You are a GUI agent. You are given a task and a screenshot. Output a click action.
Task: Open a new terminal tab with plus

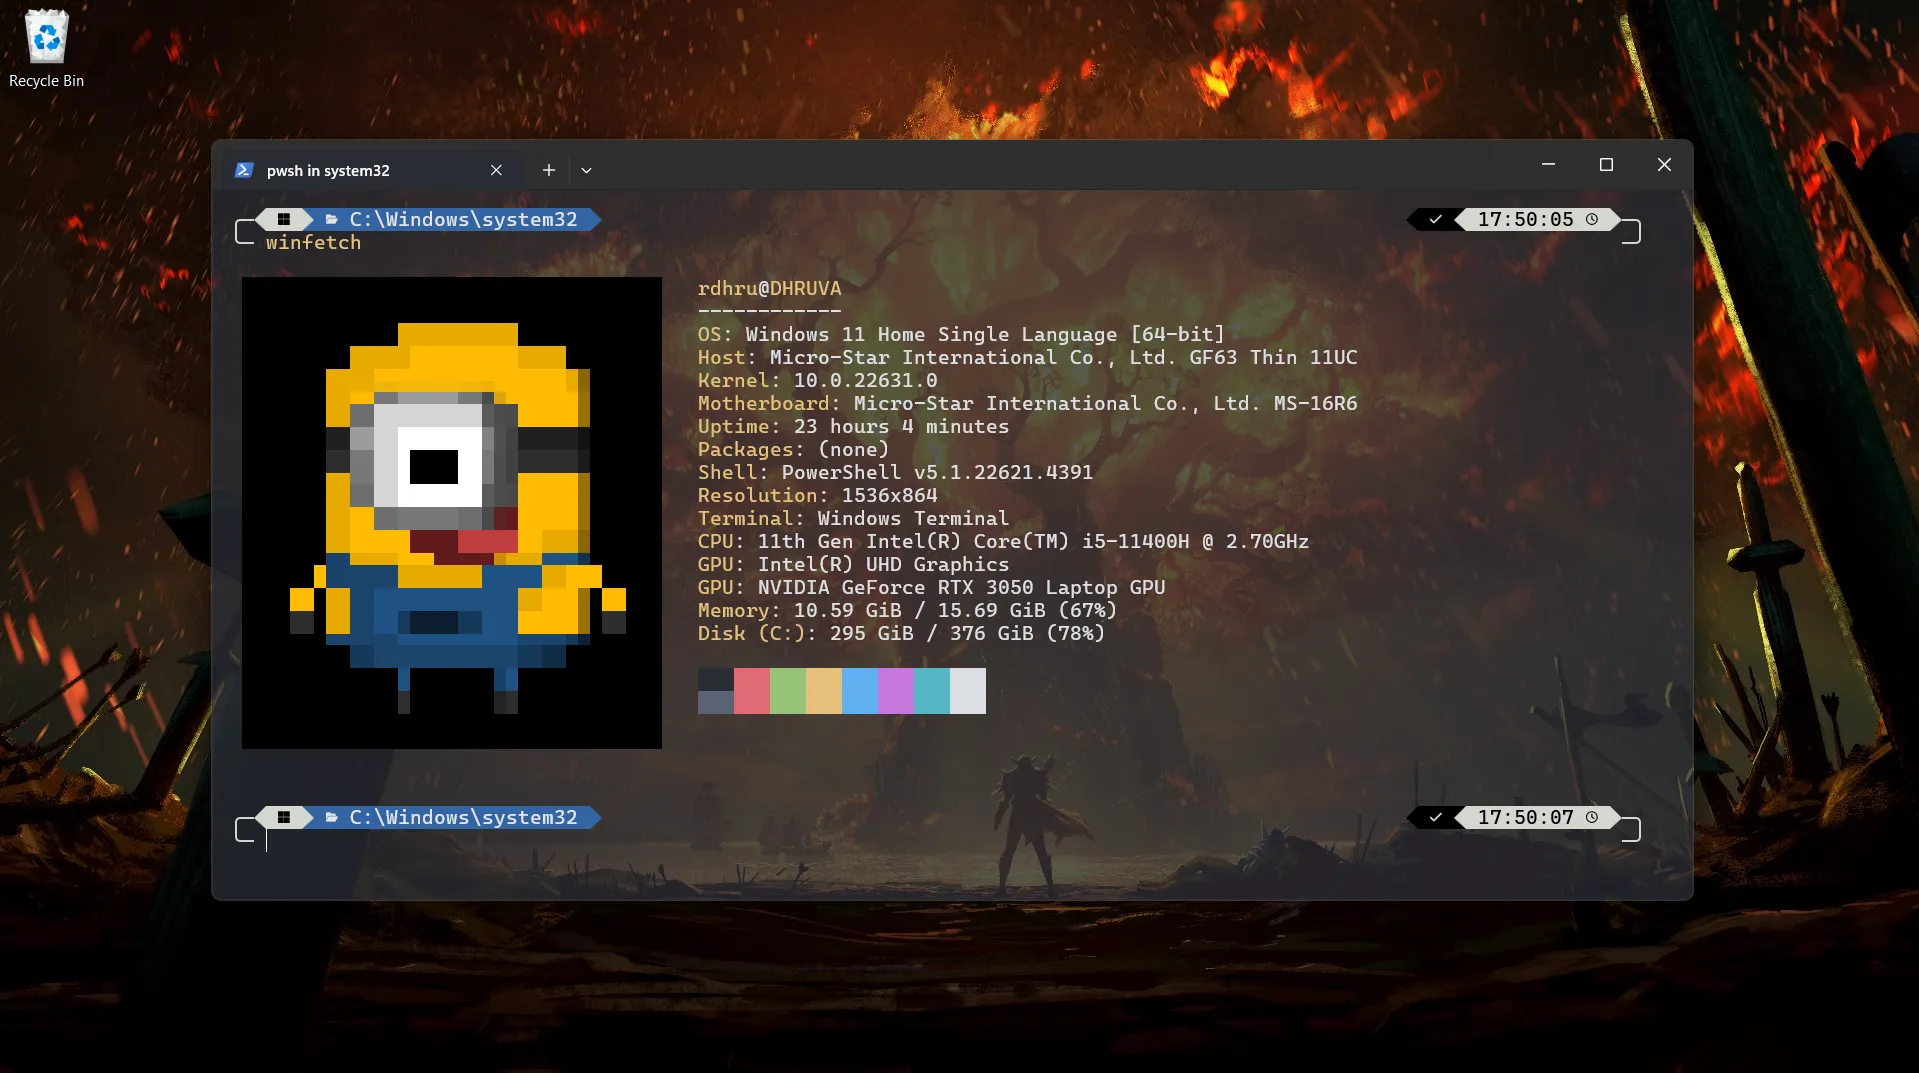point(549,170)
